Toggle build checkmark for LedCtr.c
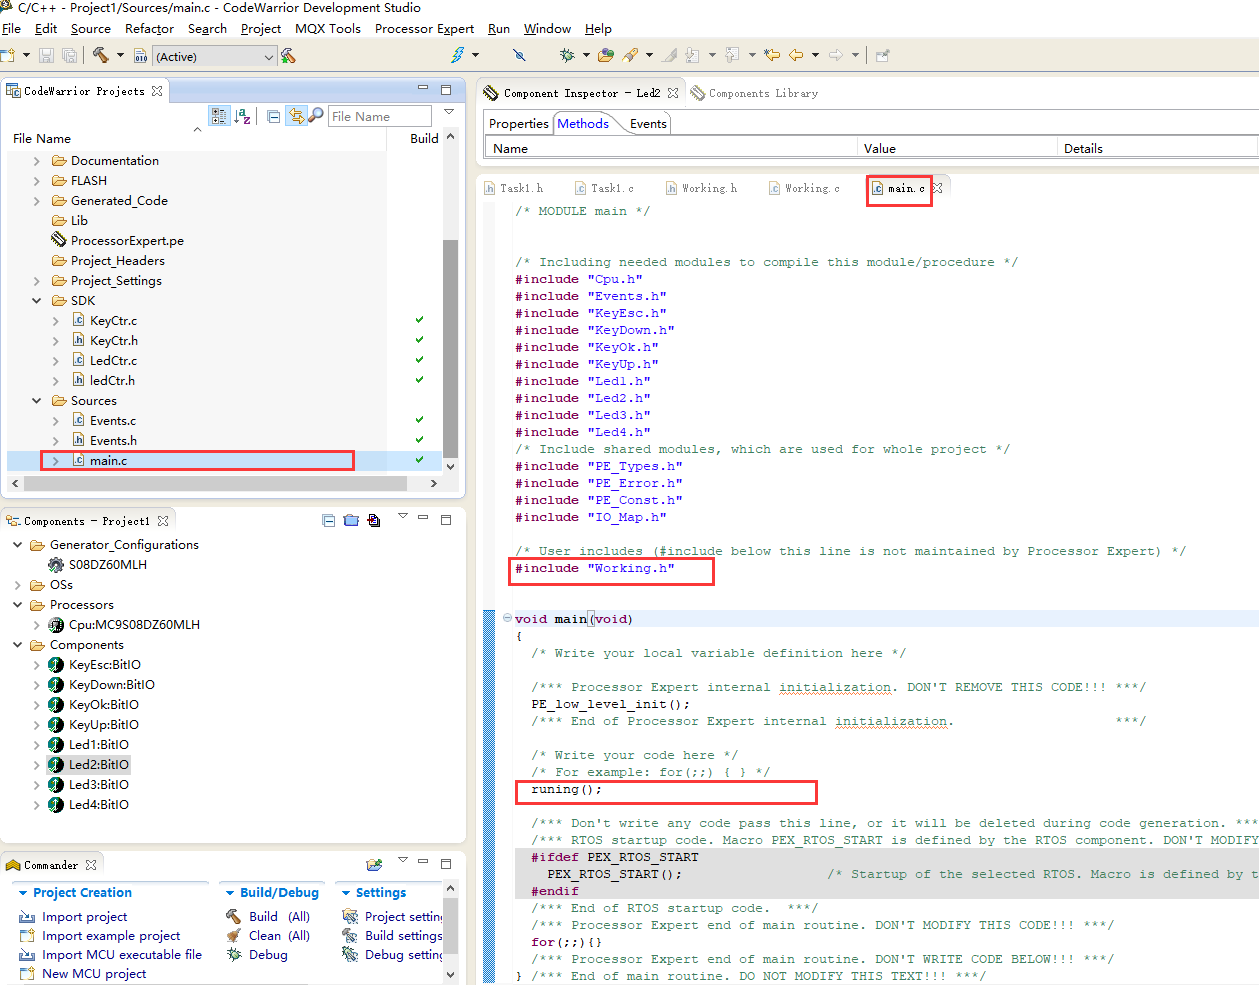Screen dimensions: 1259x985 (x=420, y=360)
